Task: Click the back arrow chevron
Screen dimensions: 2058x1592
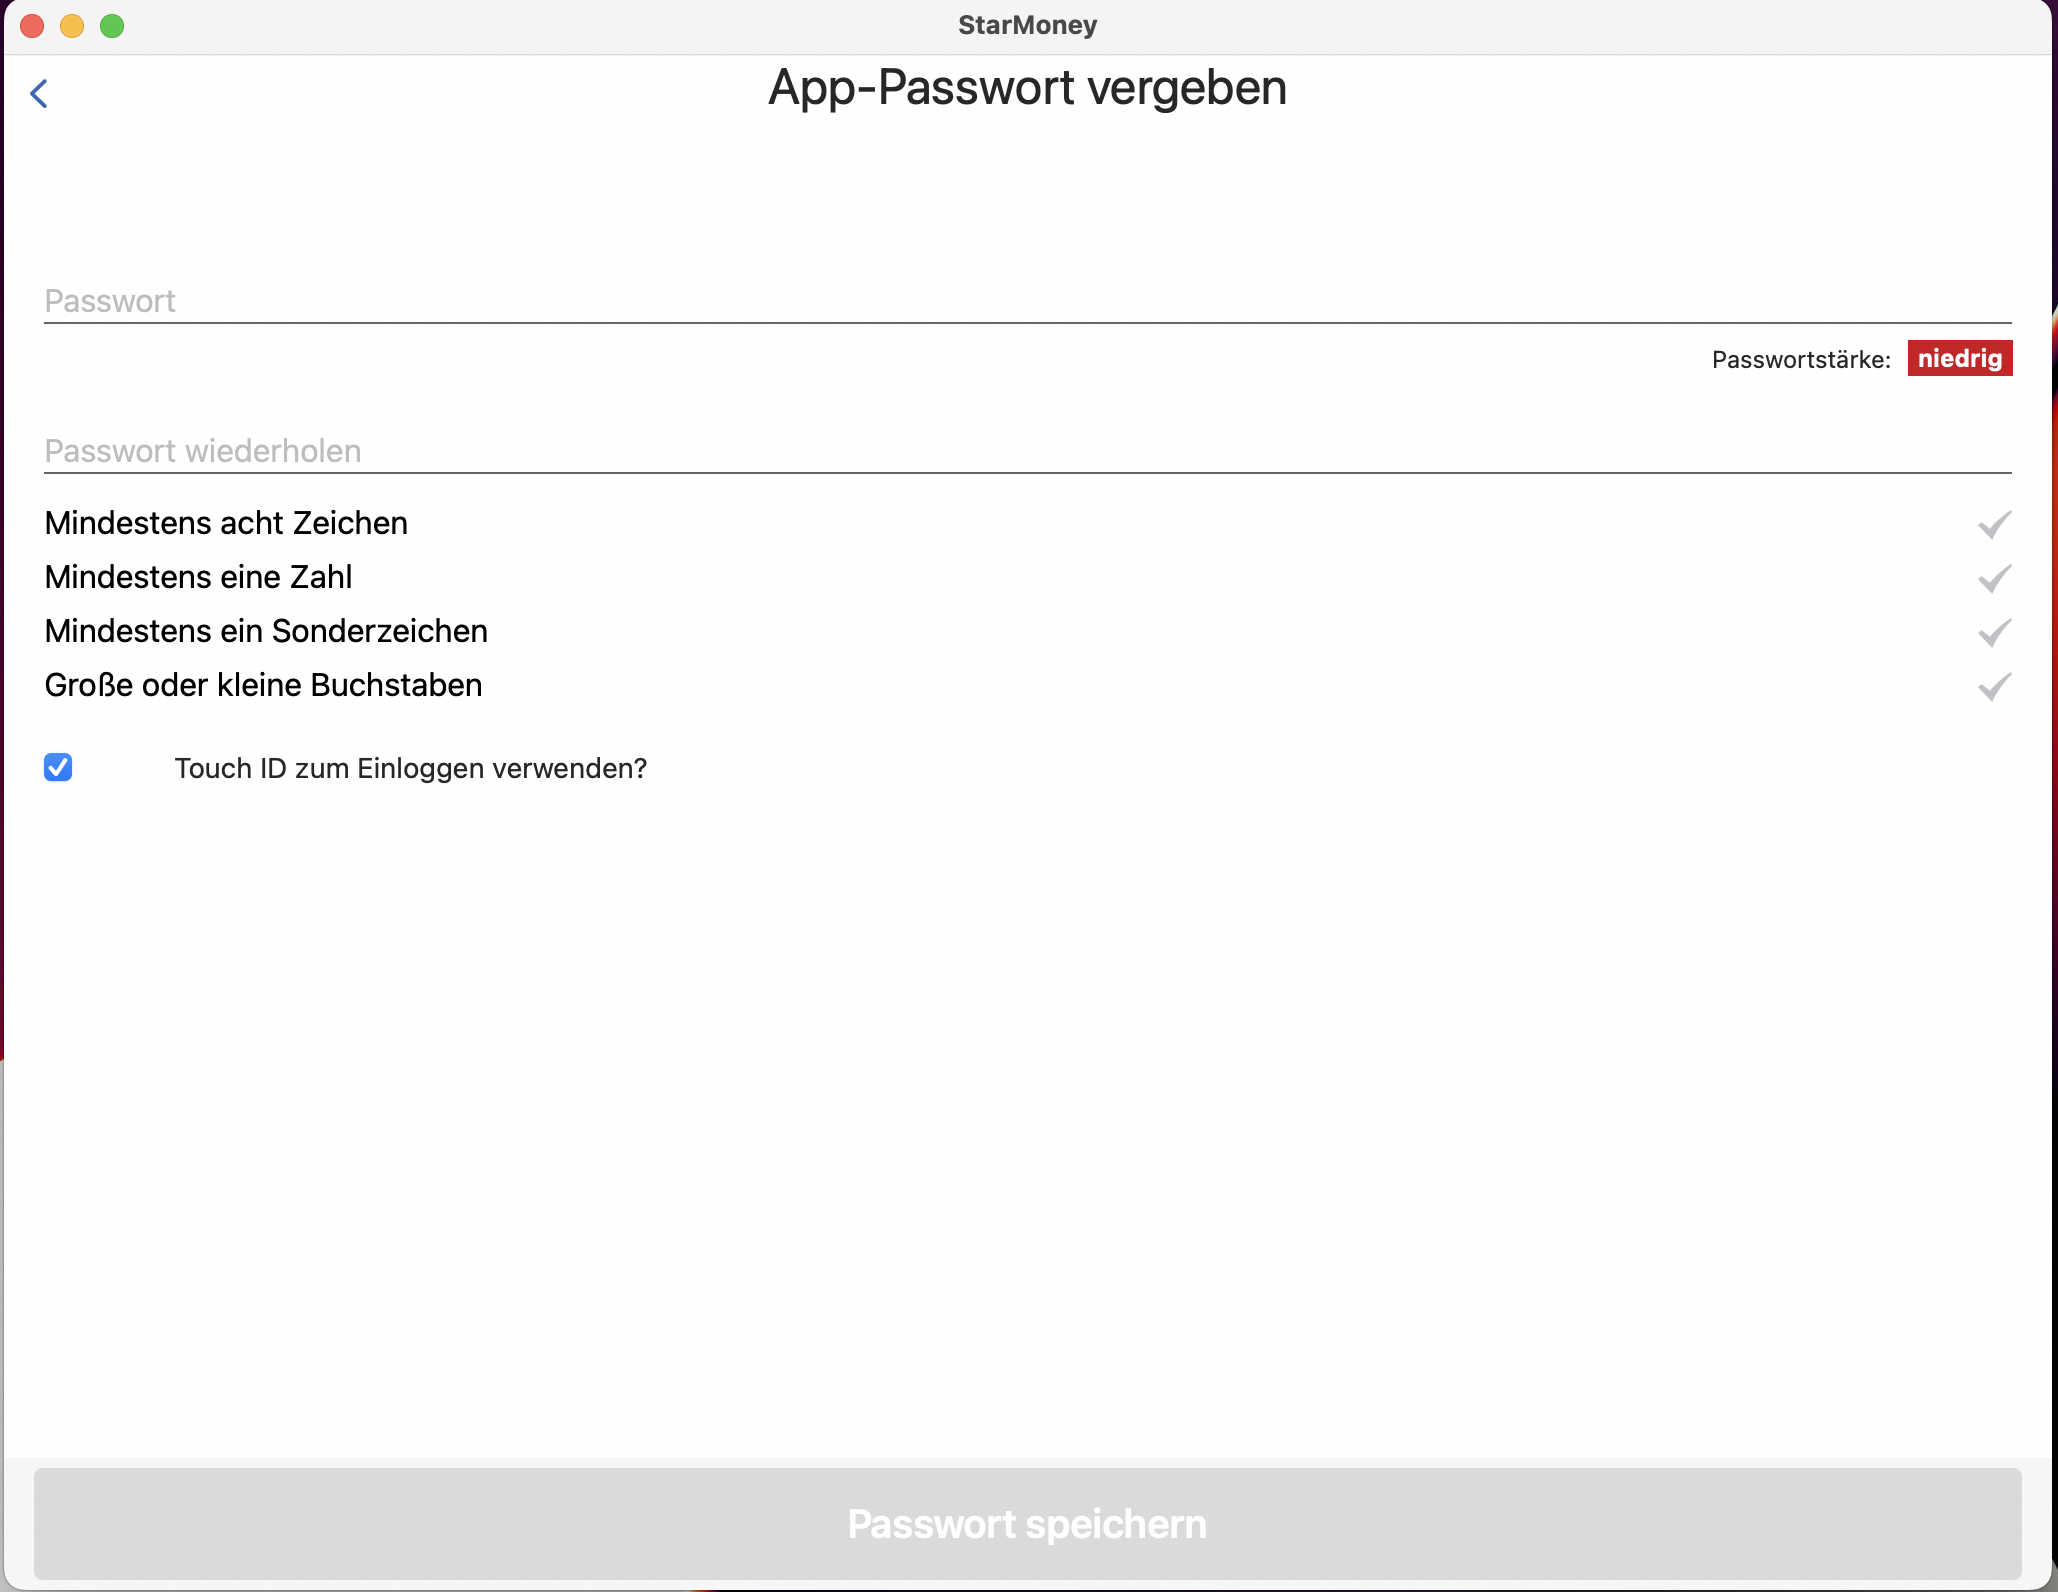Action: [39, 94]
